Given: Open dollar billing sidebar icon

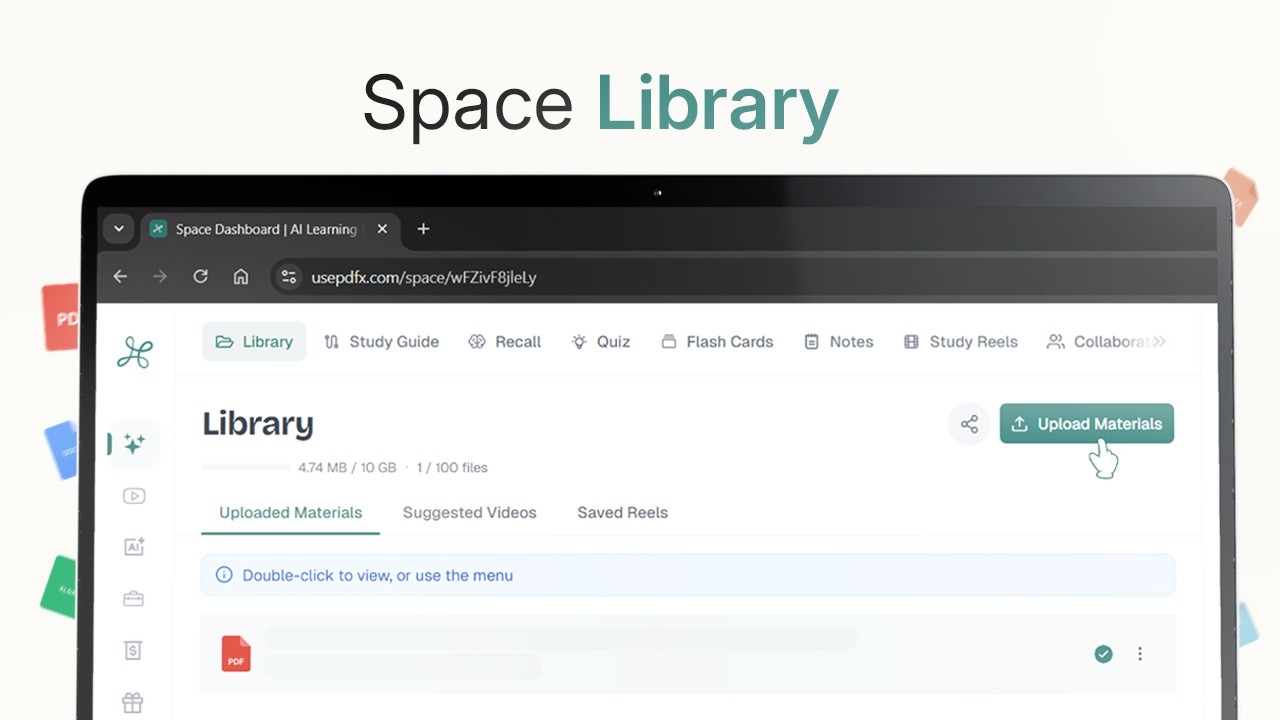Looking at the screenshot, I should [133, 651].
